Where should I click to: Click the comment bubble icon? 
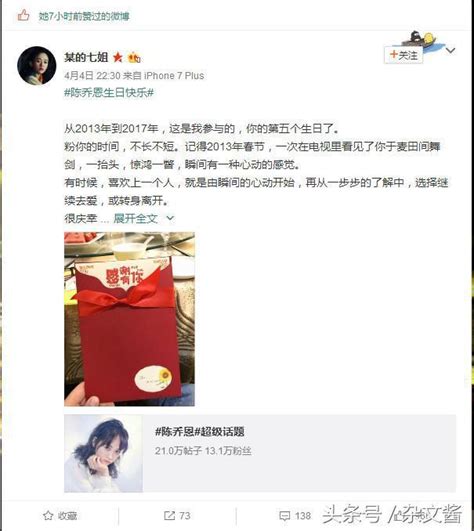[x=284, y=516]
